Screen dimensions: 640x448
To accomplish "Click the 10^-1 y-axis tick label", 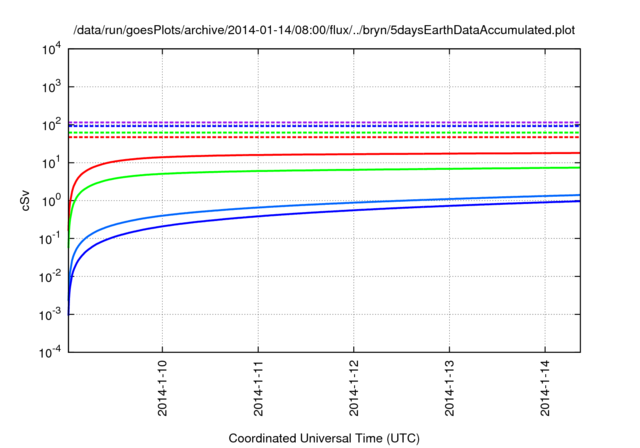I will [51, 238].
